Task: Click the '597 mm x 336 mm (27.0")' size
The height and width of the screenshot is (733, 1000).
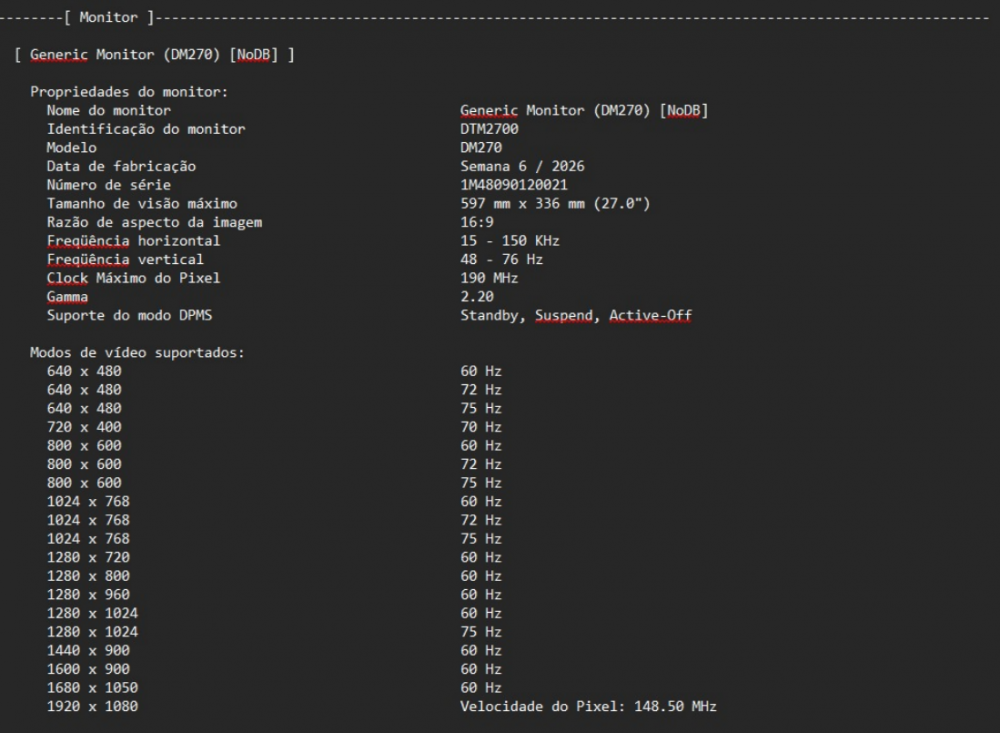Action: click(555, 204)
